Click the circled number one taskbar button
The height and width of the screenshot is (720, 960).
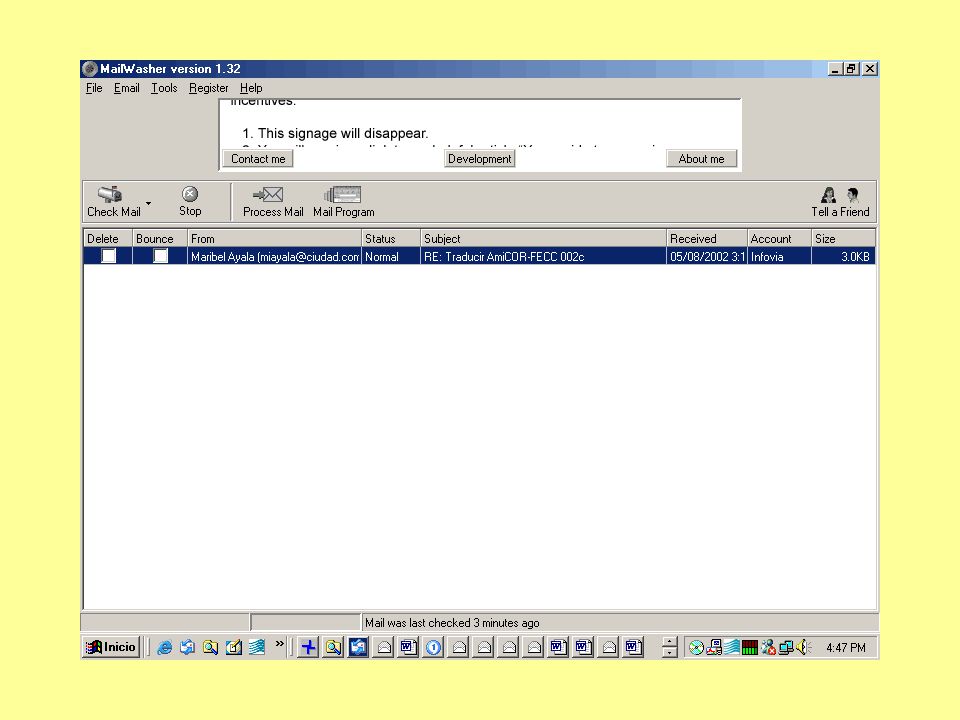(x=433, y=647)
